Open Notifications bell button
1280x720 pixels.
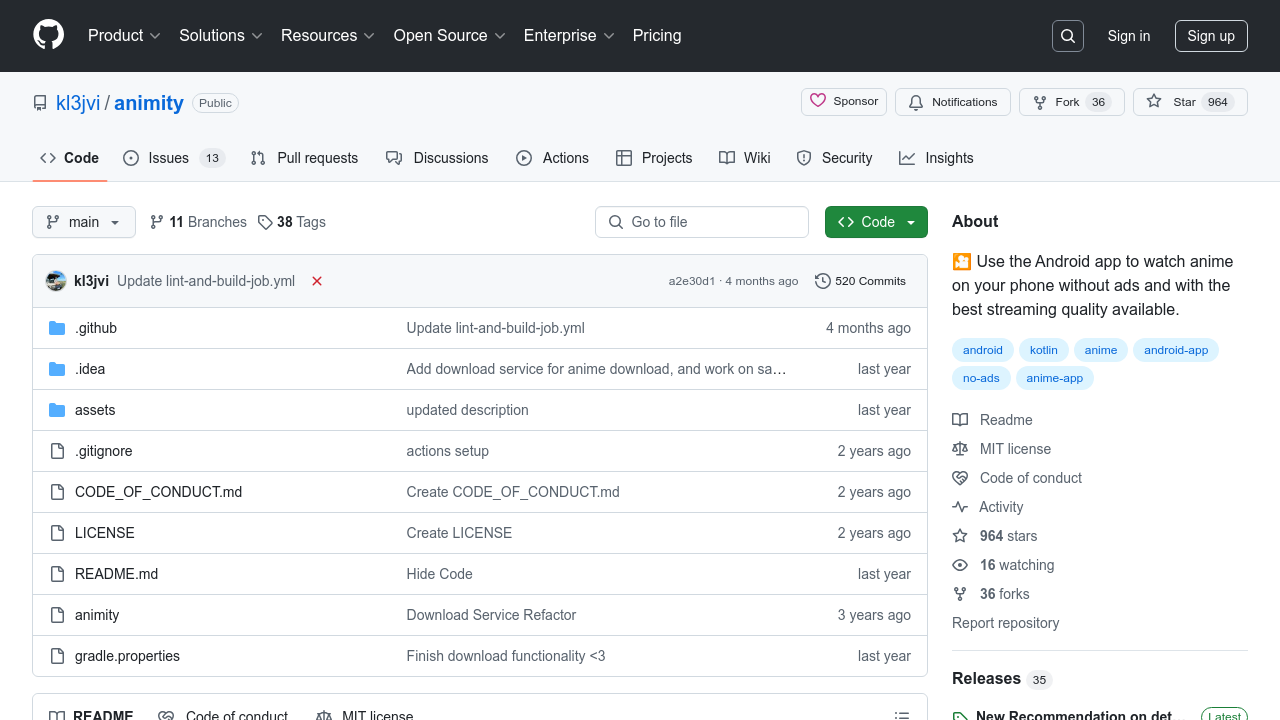(x=953, y=102)
